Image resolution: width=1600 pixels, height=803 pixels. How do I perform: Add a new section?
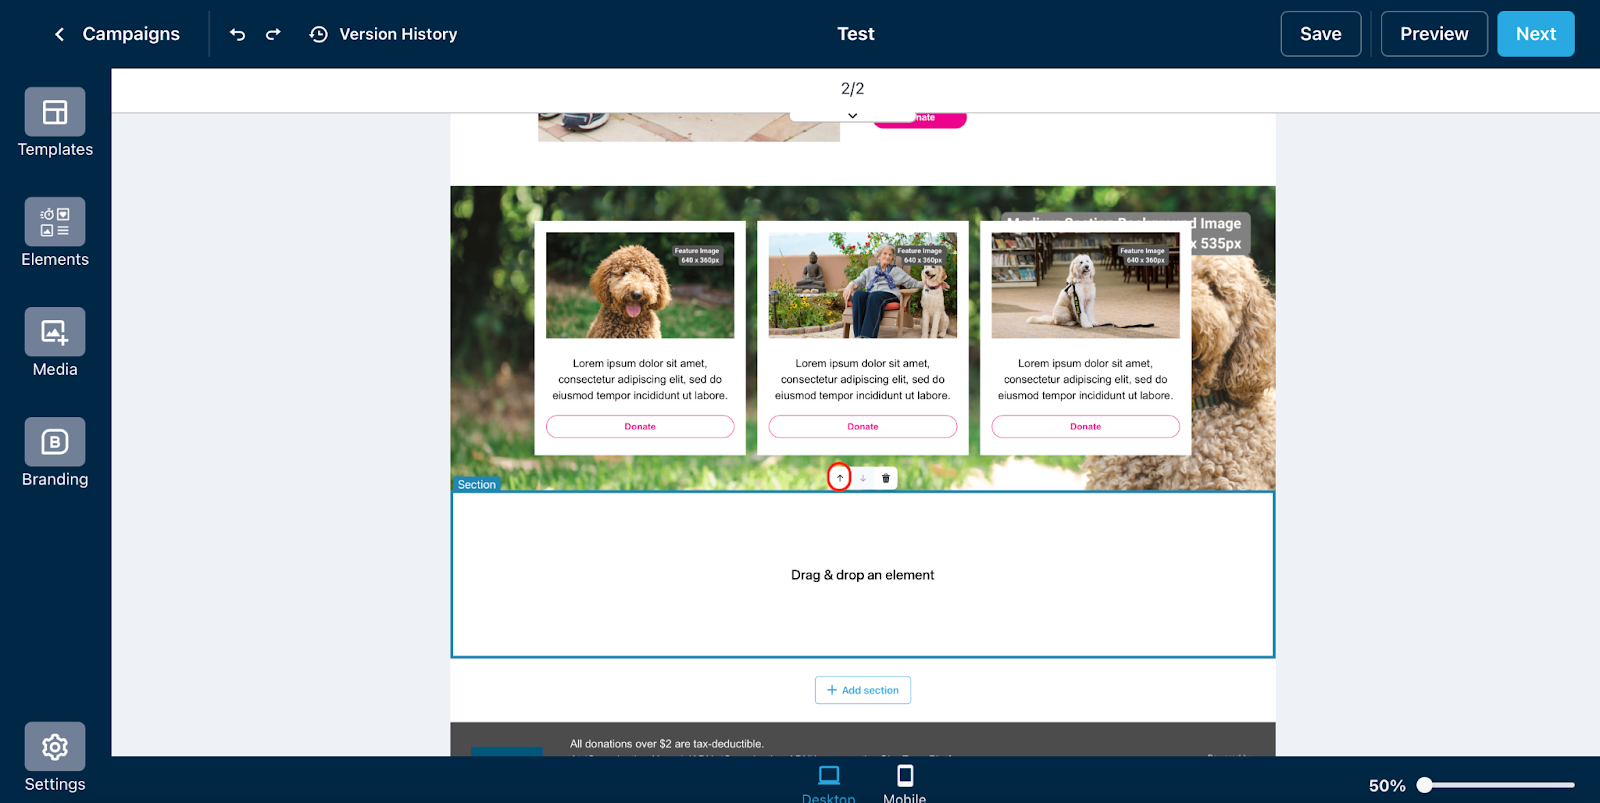[863, 690]
